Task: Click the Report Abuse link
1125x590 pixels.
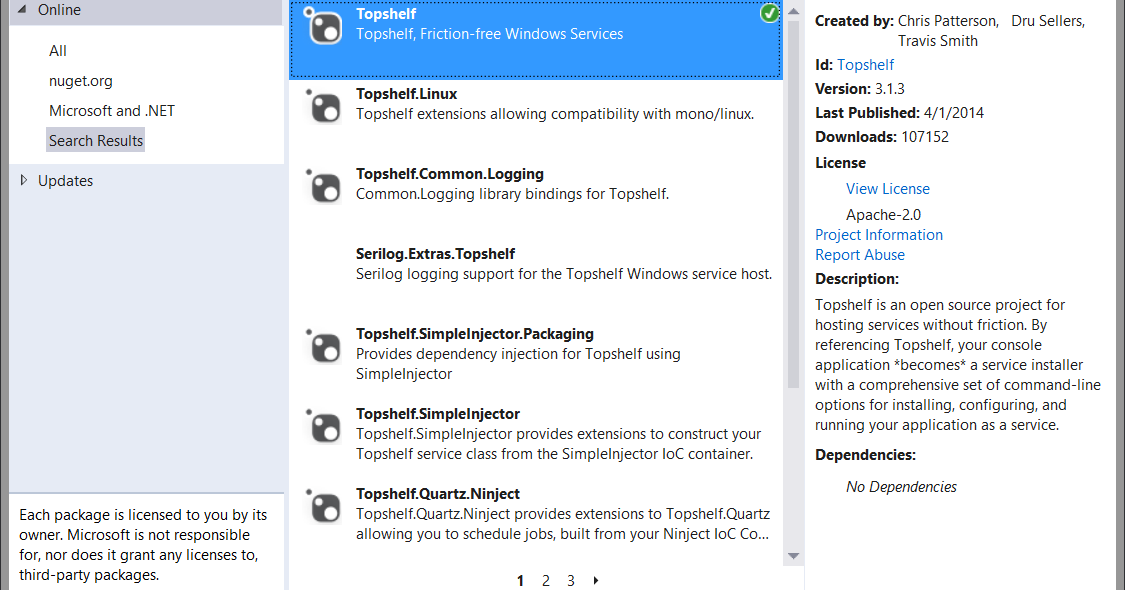Action: click(860, 255)
